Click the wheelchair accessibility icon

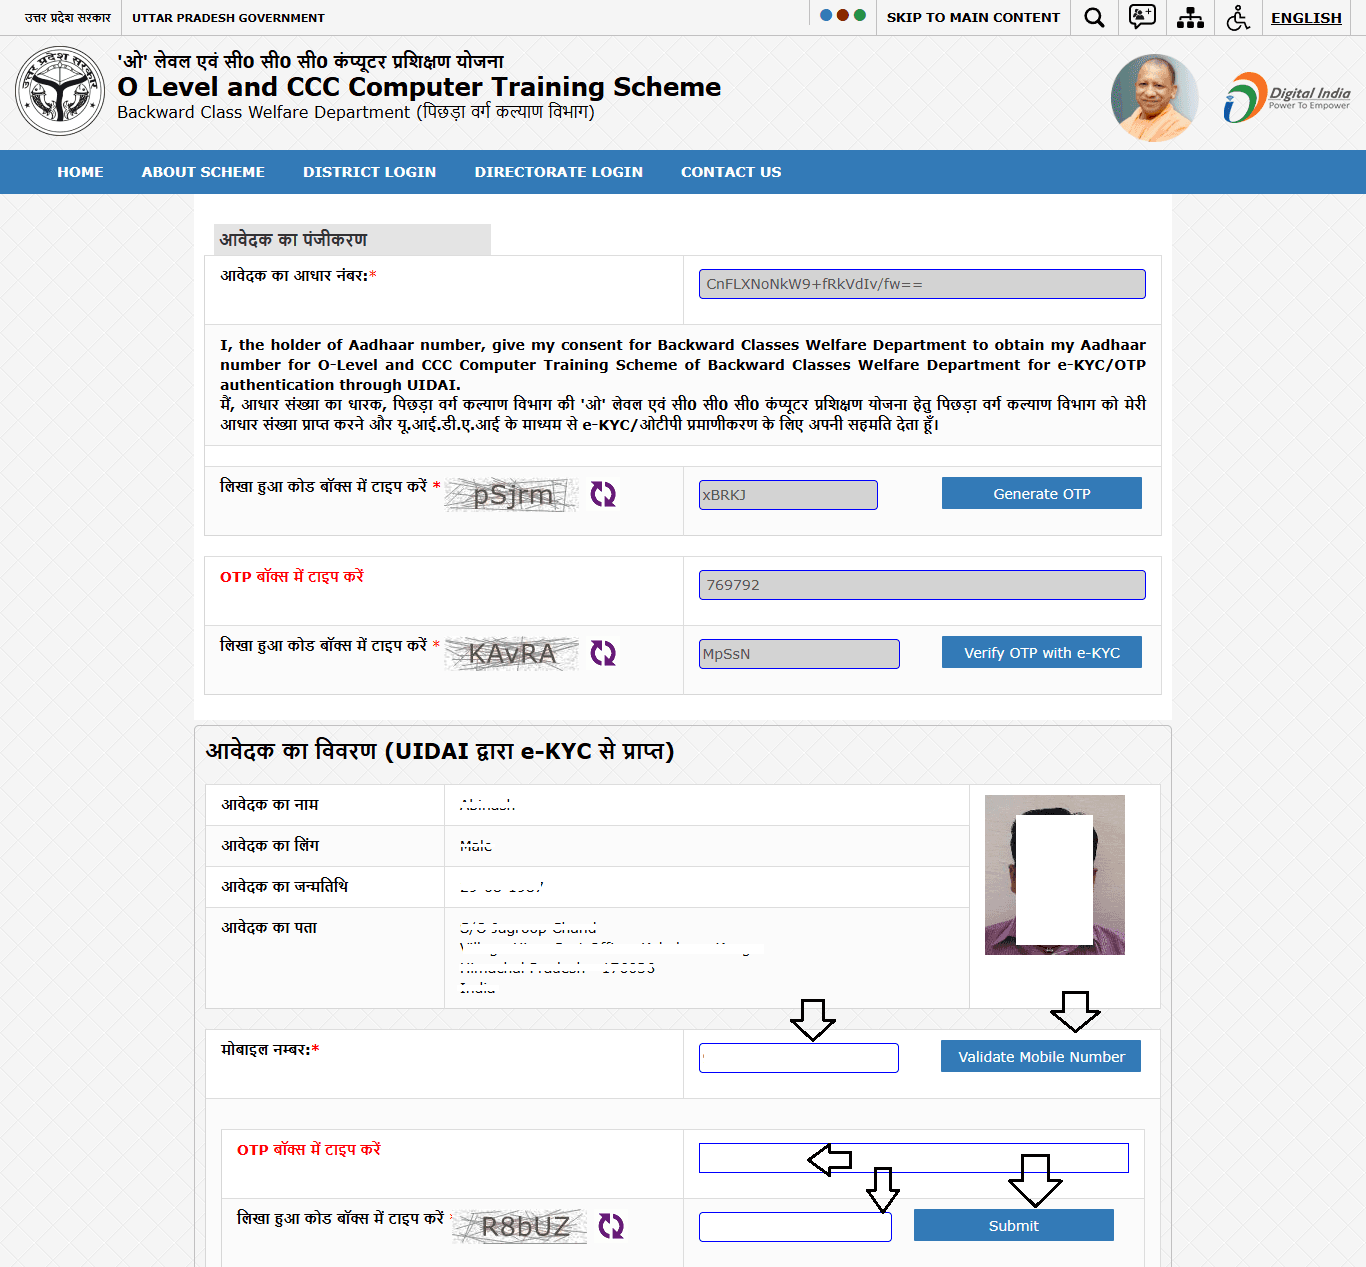tap(1238, 18)
